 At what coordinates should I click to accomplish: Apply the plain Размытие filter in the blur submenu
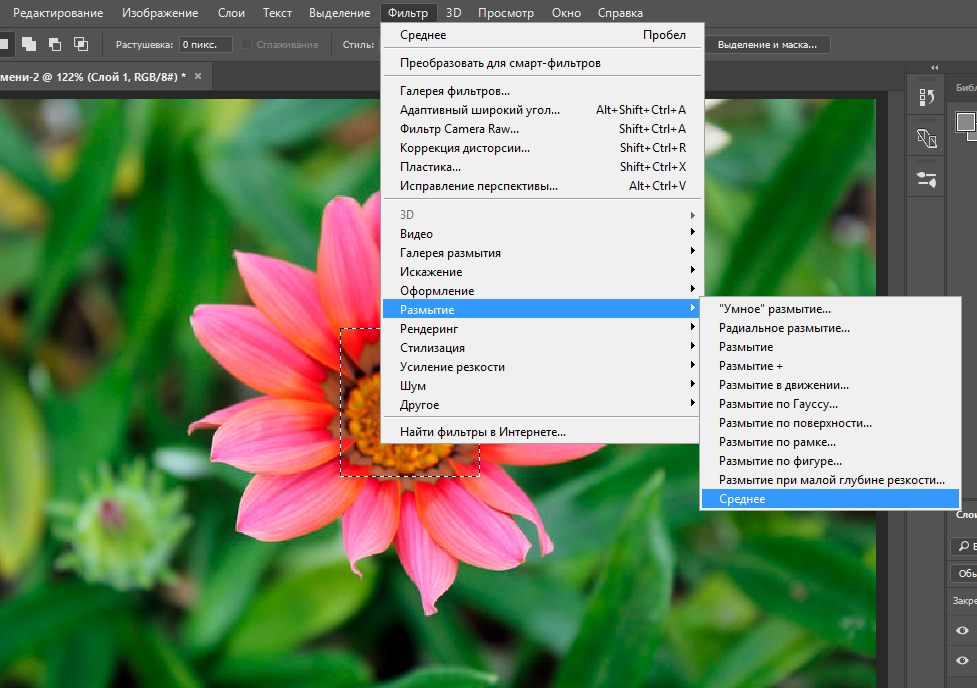tap(830, 347)
